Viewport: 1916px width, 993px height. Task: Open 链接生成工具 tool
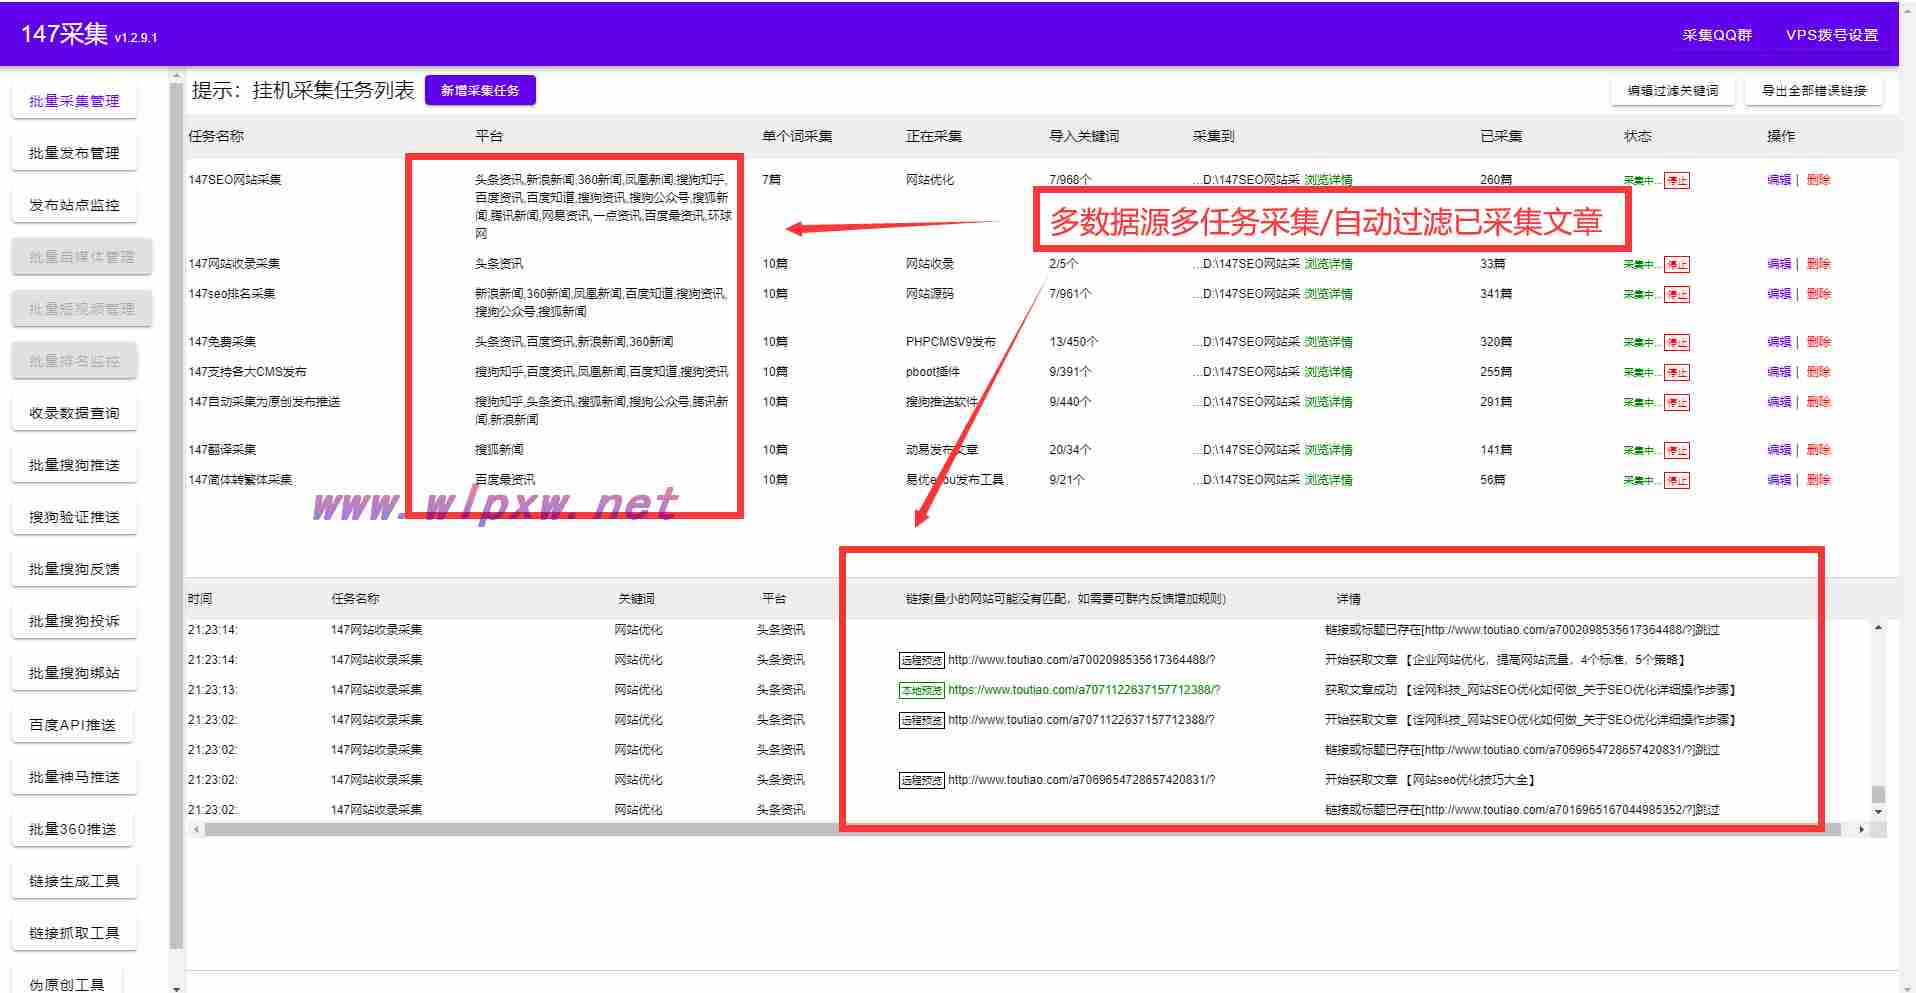coord(74,881)
